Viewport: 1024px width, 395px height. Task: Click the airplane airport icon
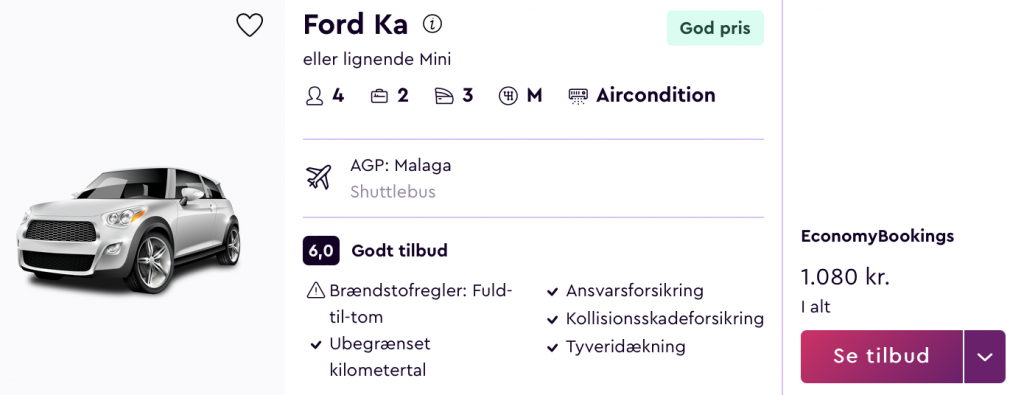(319, 178)
